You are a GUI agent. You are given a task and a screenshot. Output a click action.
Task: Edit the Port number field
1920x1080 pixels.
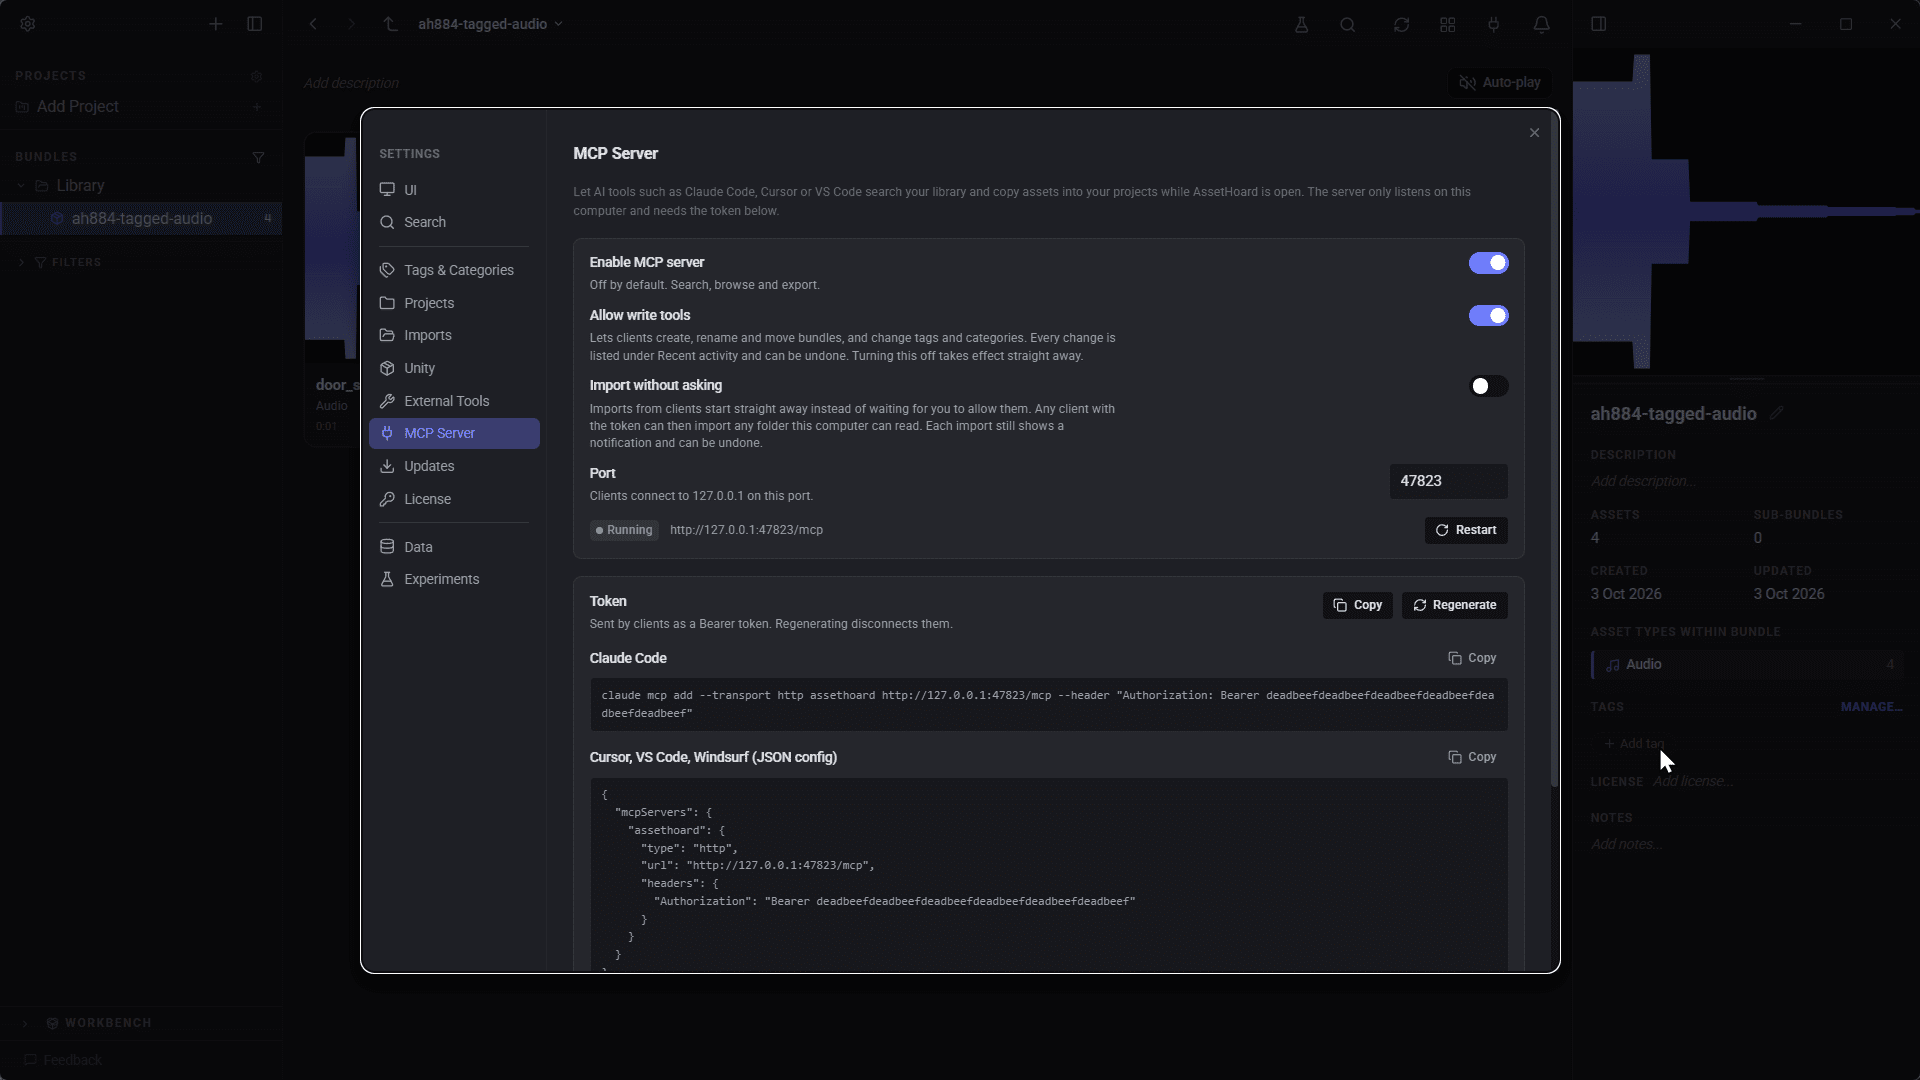click(x=1448, y=481)
